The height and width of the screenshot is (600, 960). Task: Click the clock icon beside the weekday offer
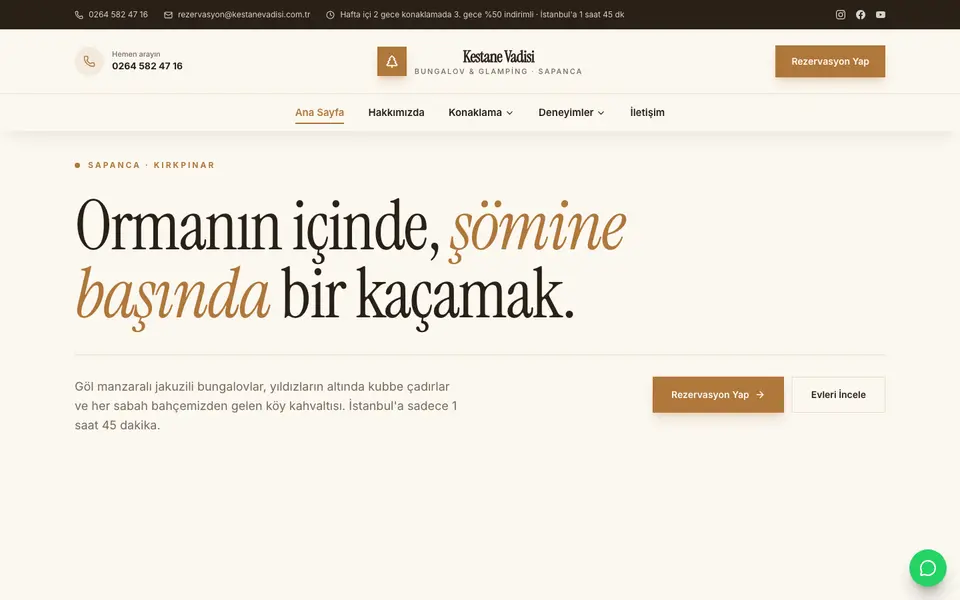coord(330,15)
